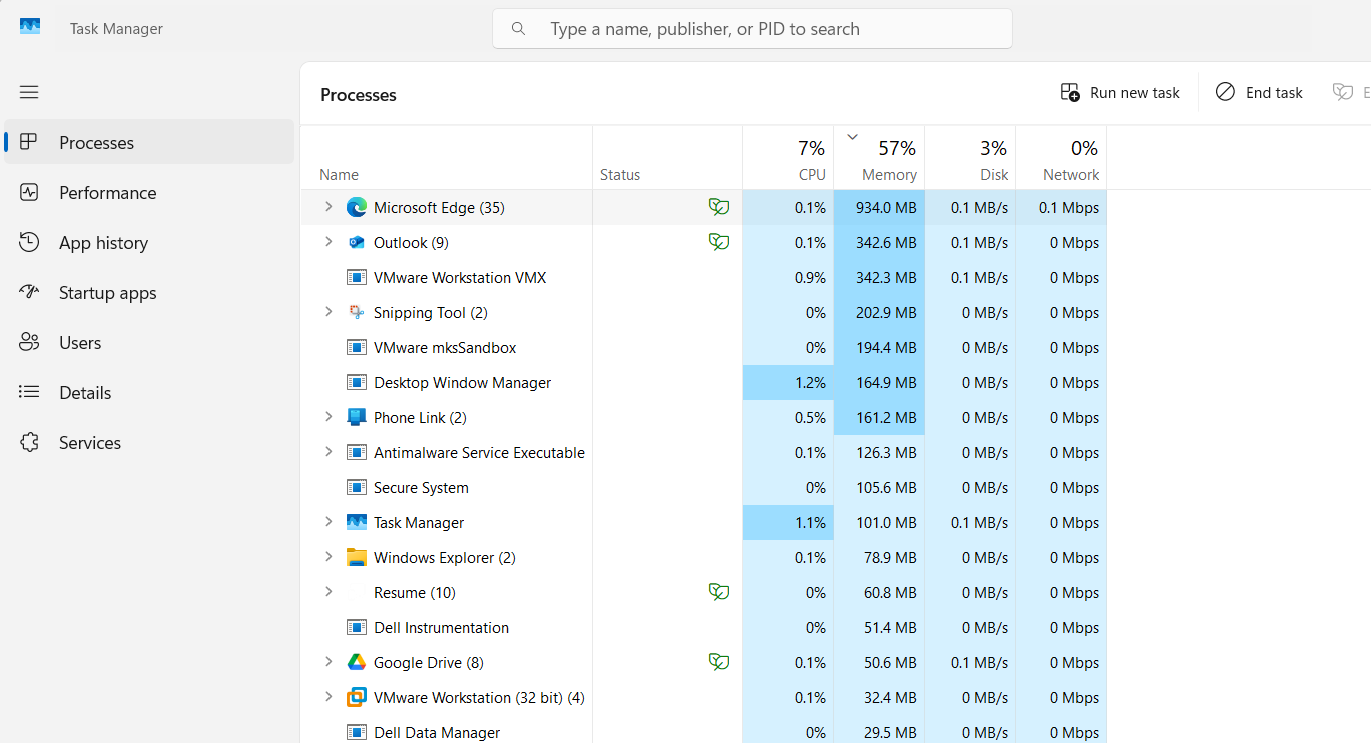This screenshot has height=743, width=1371.
Task: Click the Efficiency mode toolbar icon
Action: tap(1343, 92)
